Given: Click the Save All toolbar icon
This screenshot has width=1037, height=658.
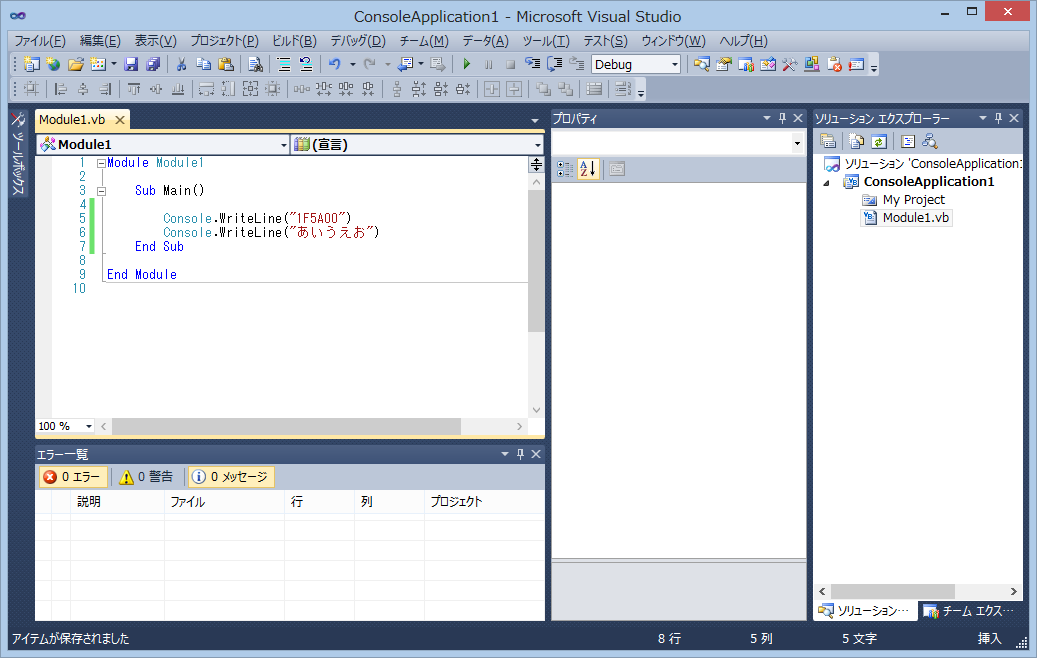Looking at the screenshot, I should click(153, 64).
